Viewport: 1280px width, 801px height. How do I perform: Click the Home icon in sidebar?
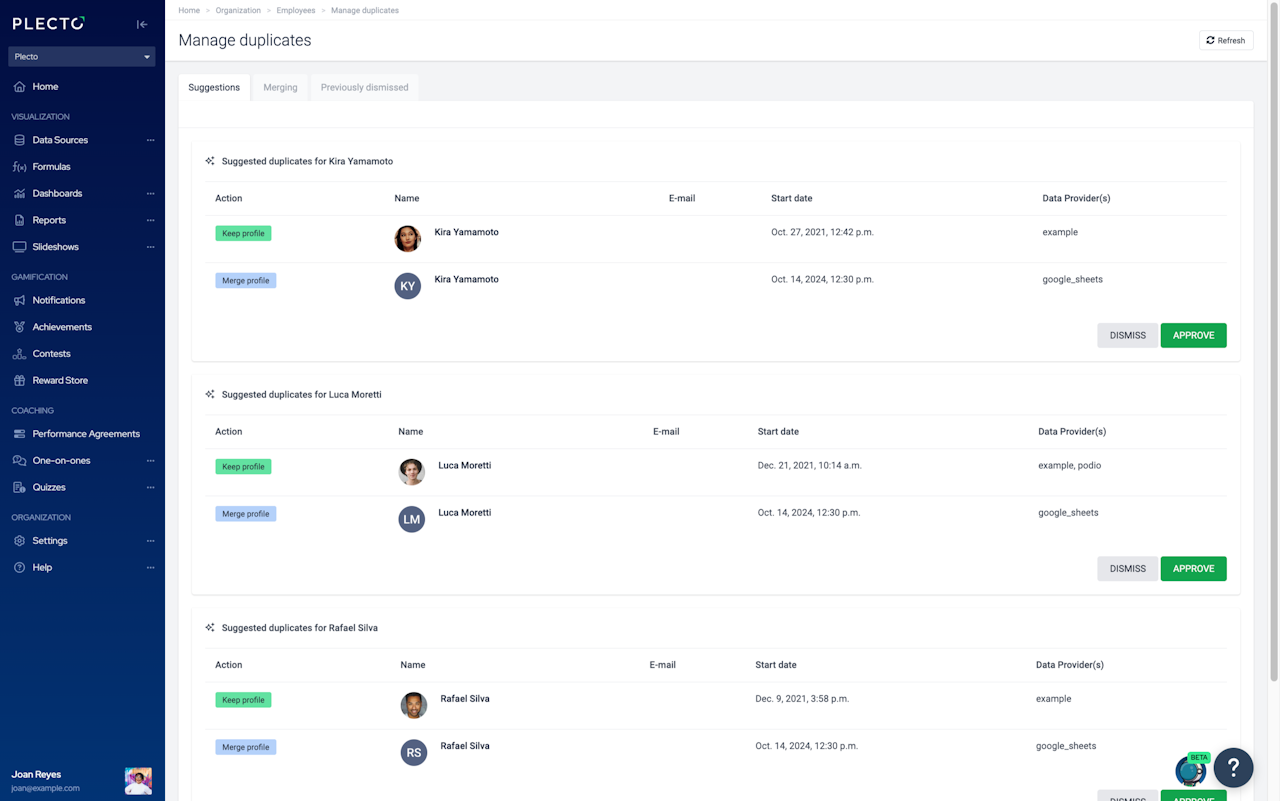(19, 87)
